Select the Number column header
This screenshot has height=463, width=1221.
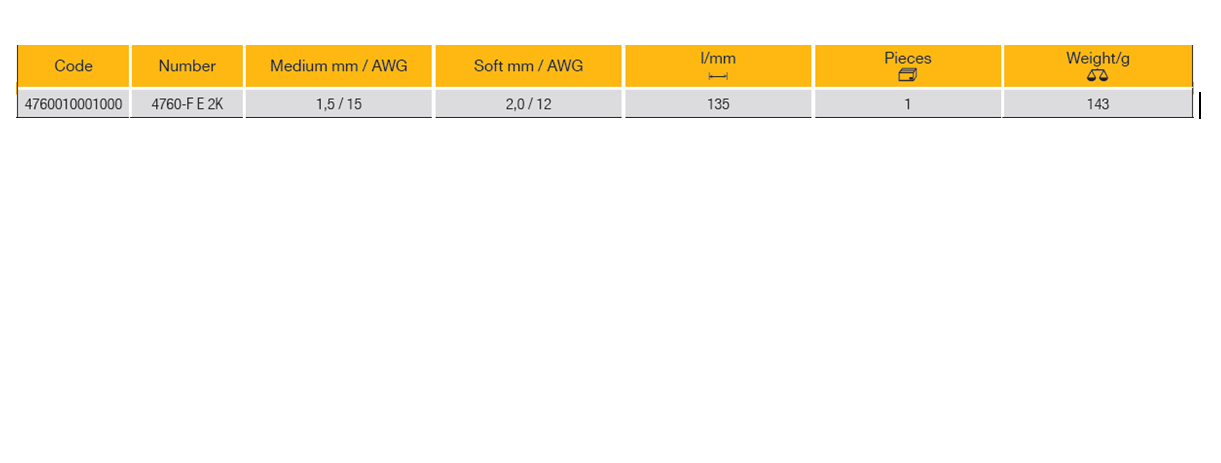click(x=187, y=66)
